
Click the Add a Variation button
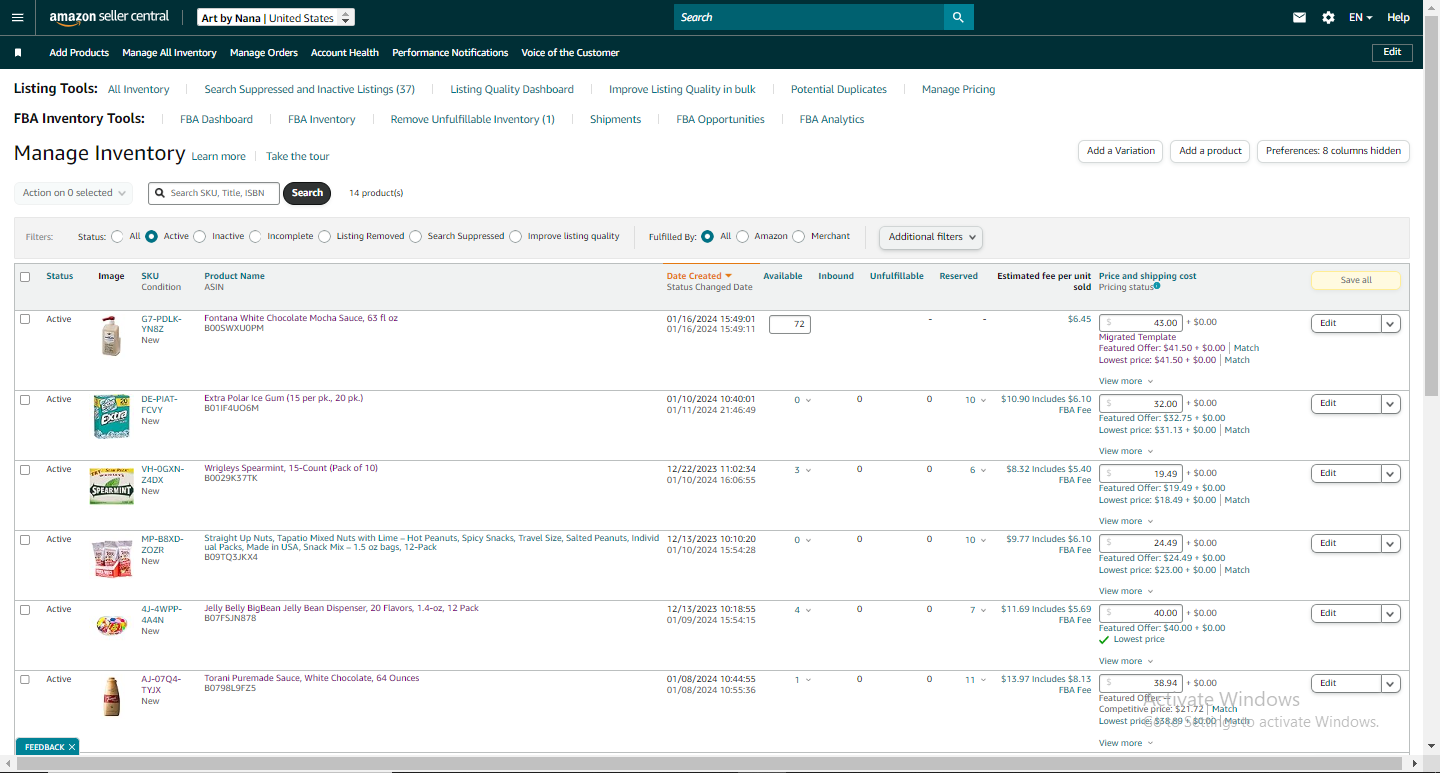[x=1121, y=151]
